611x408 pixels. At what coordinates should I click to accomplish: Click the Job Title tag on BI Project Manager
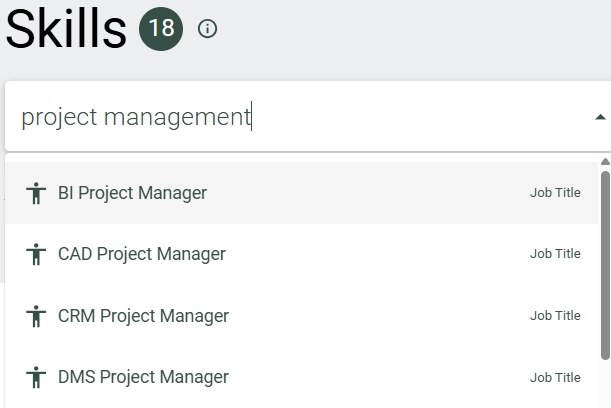555,193
